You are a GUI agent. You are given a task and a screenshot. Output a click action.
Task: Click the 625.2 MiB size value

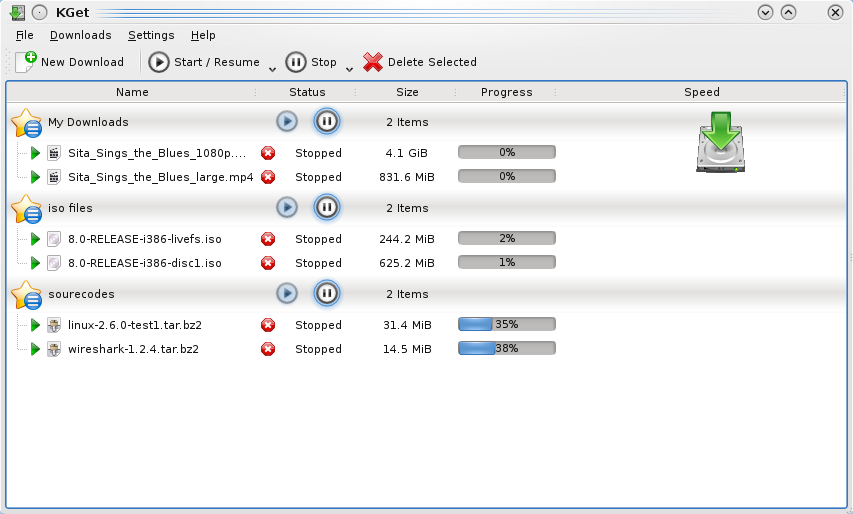[406, 263]
